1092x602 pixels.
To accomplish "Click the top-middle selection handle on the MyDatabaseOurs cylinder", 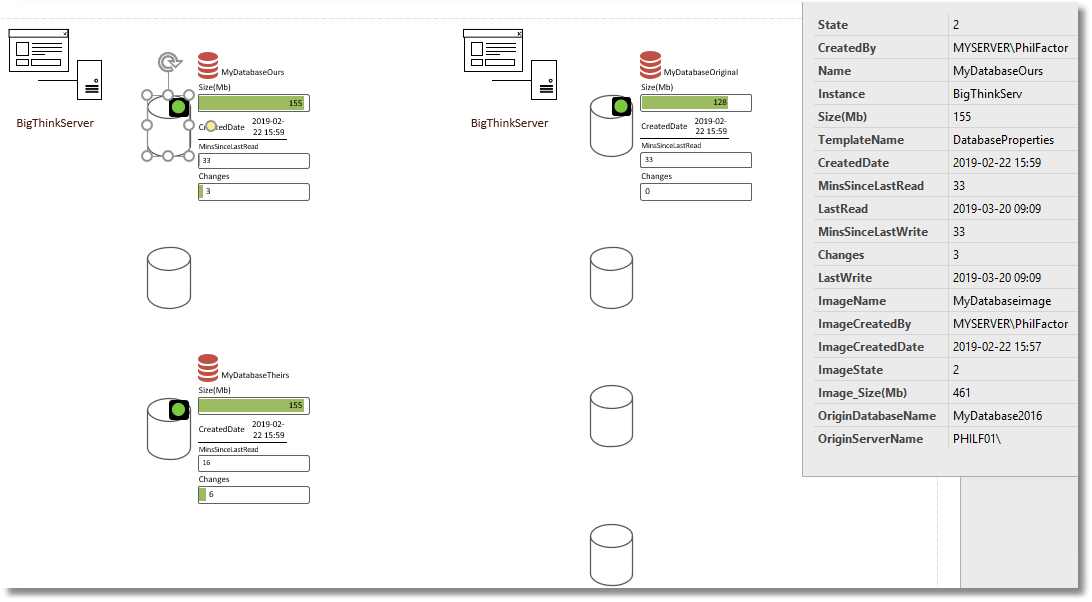I will 168,94.
